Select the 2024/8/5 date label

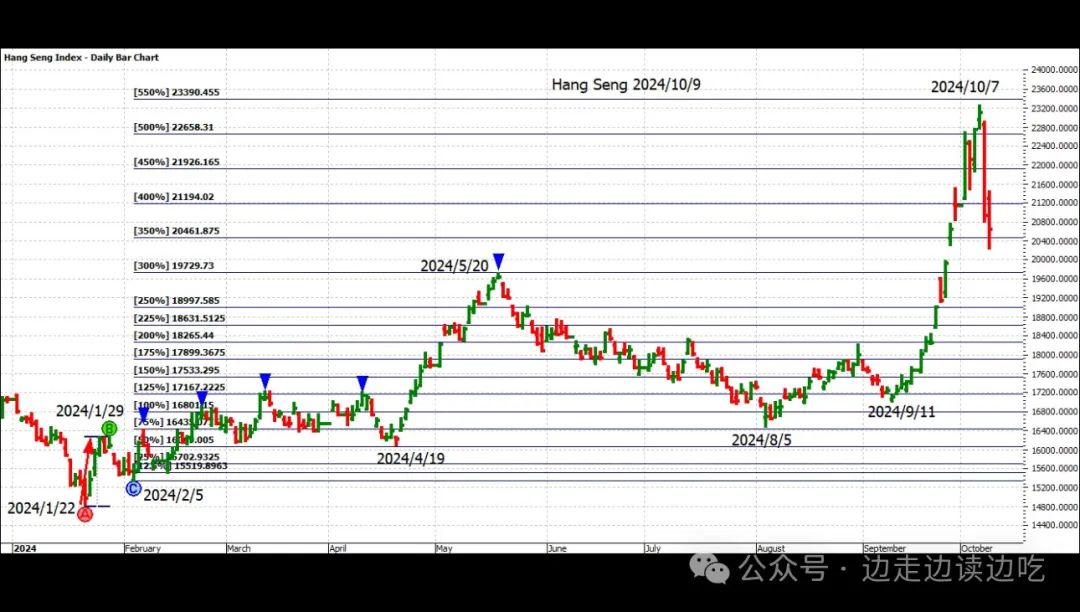coord(761,440)
